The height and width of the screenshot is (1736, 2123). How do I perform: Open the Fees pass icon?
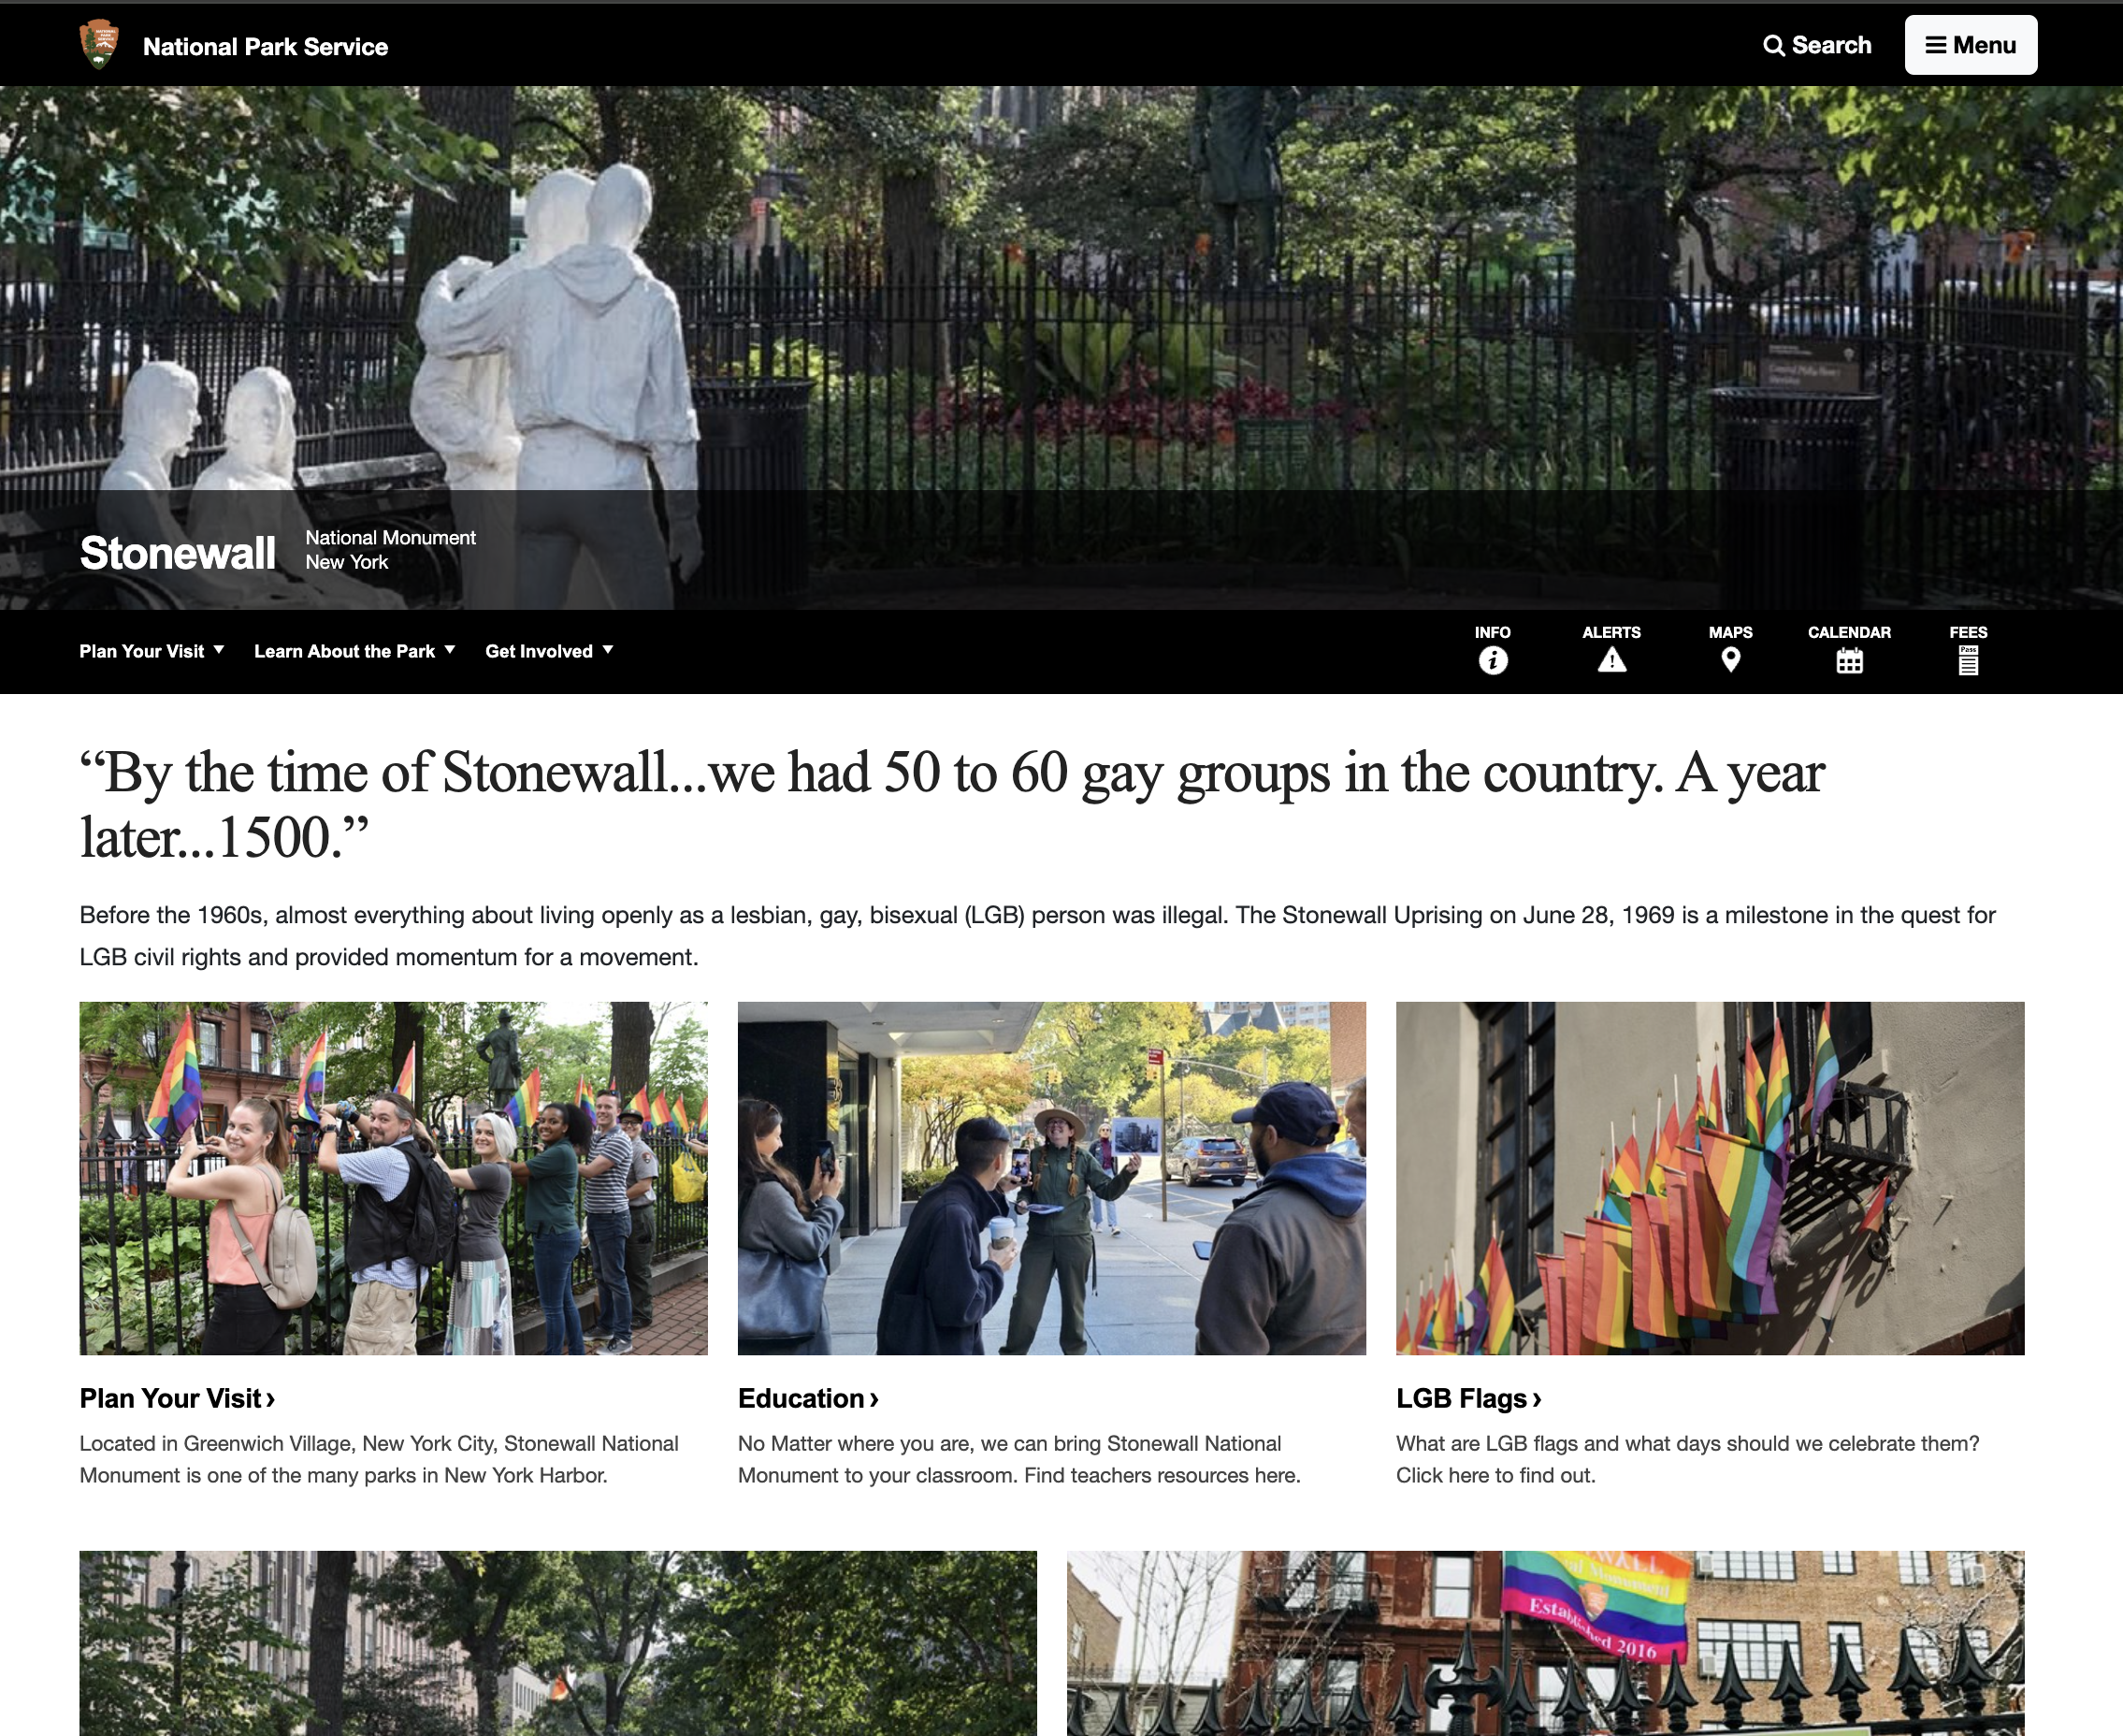(x=1967, y=661)
